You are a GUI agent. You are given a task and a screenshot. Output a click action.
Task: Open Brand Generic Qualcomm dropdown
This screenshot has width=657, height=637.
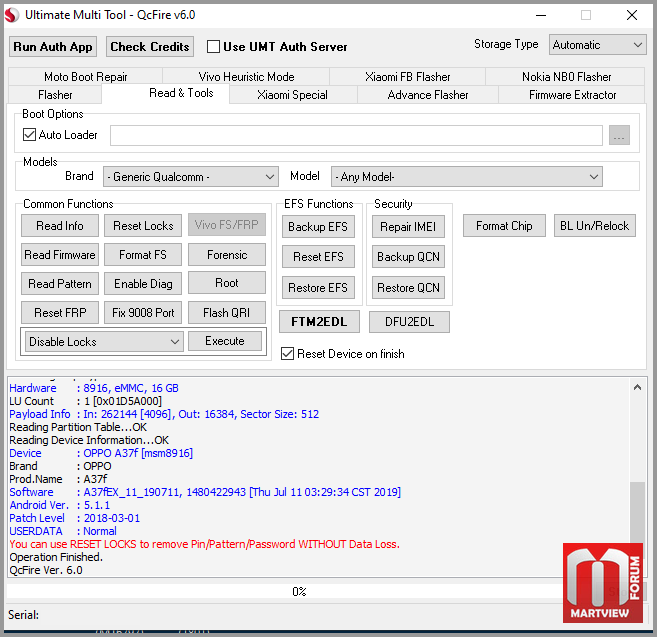click(x=191, y=177)
